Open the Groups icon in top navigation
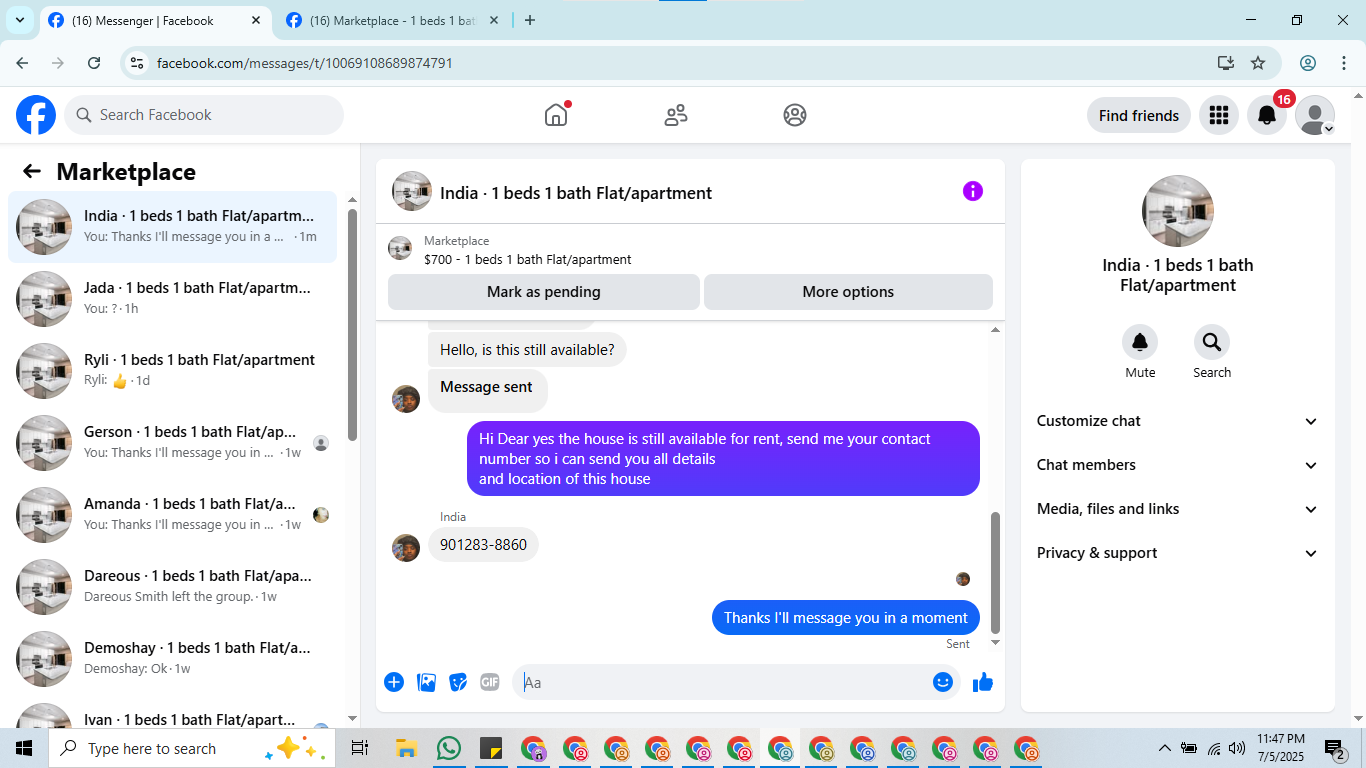The height and width of the screenshot is (768, 1366). coord(795,115)
